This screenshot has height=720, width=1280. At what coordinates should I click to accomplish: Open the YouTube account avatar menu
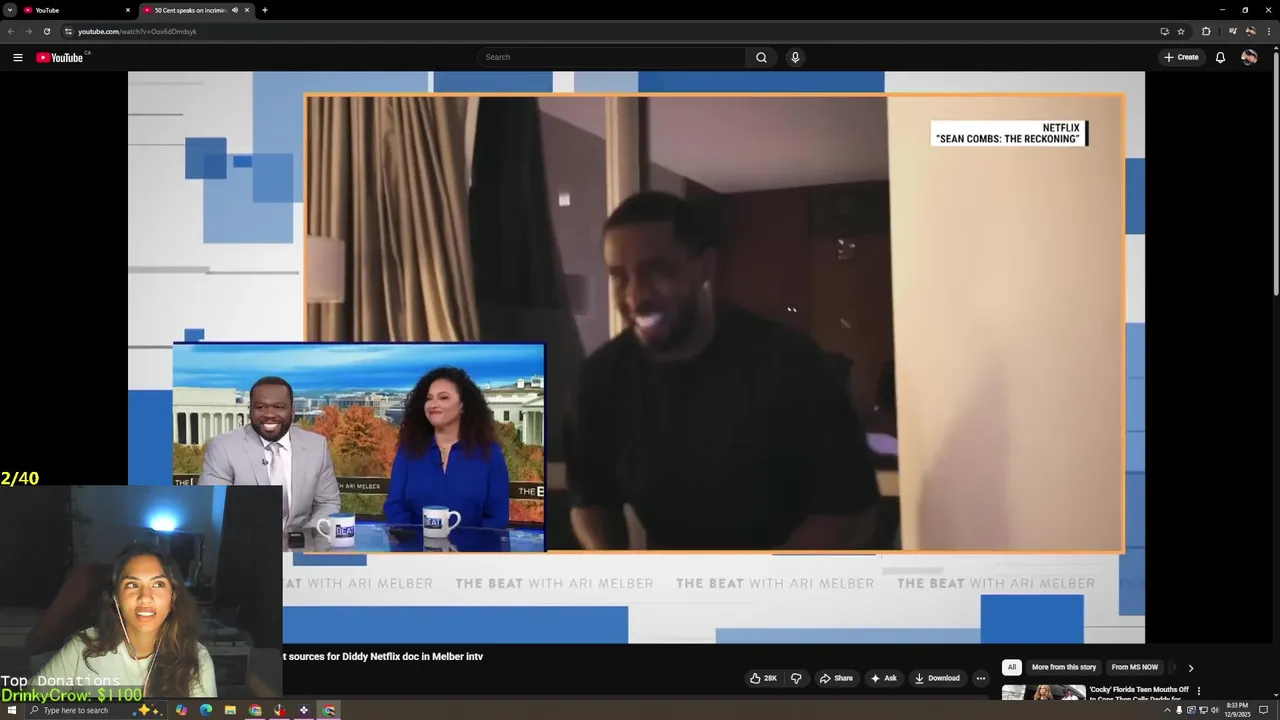(x=1249, y=57)
